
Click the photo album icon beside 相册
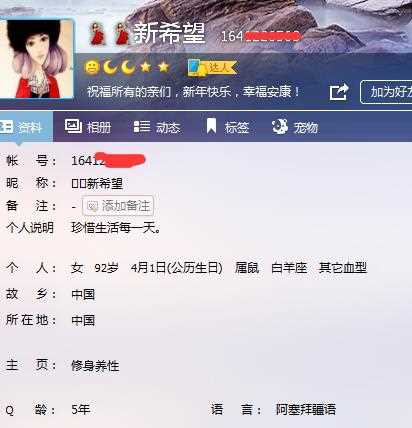tap(73, 126)
